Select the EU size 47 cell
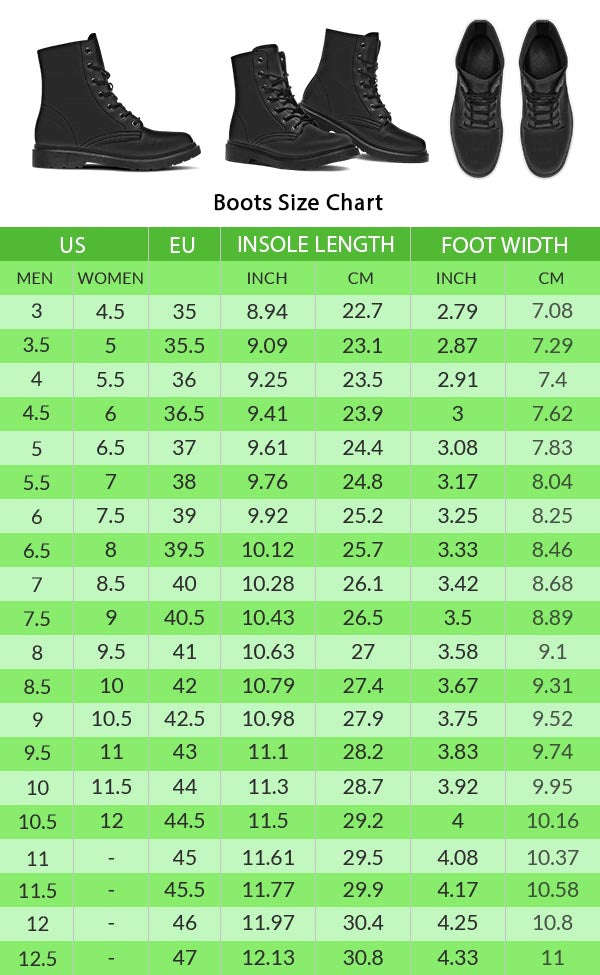Screen dimensions: 600x975 [x=184, y=958]
